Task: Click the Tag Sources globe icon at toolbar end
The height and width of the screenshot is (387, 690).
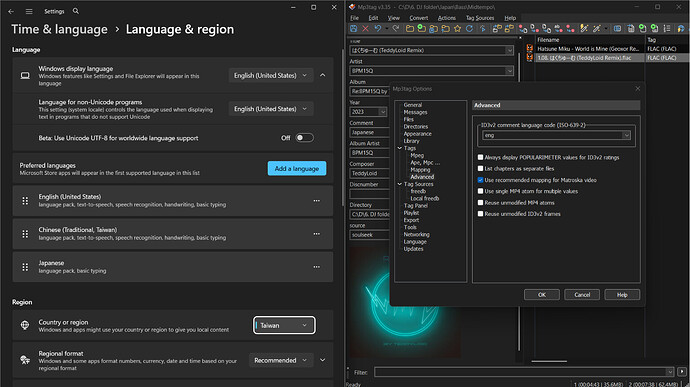Action: 681,29
